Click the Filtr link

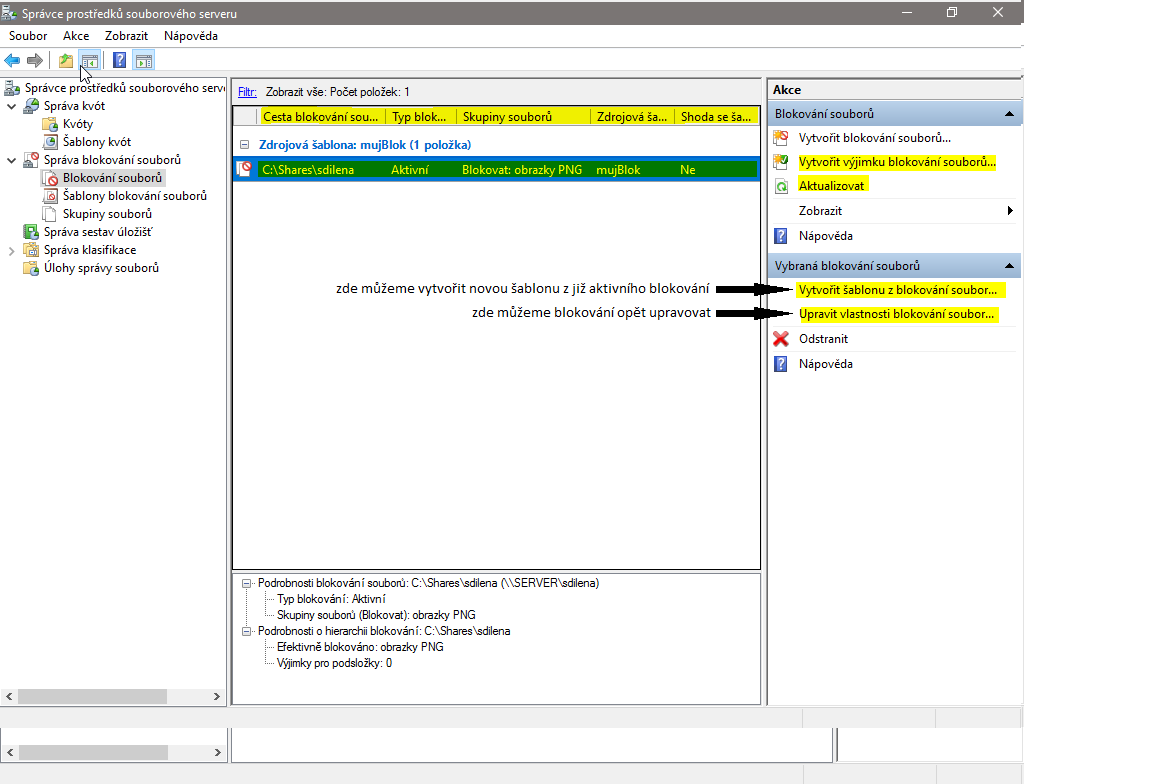(x=247, y=91)
